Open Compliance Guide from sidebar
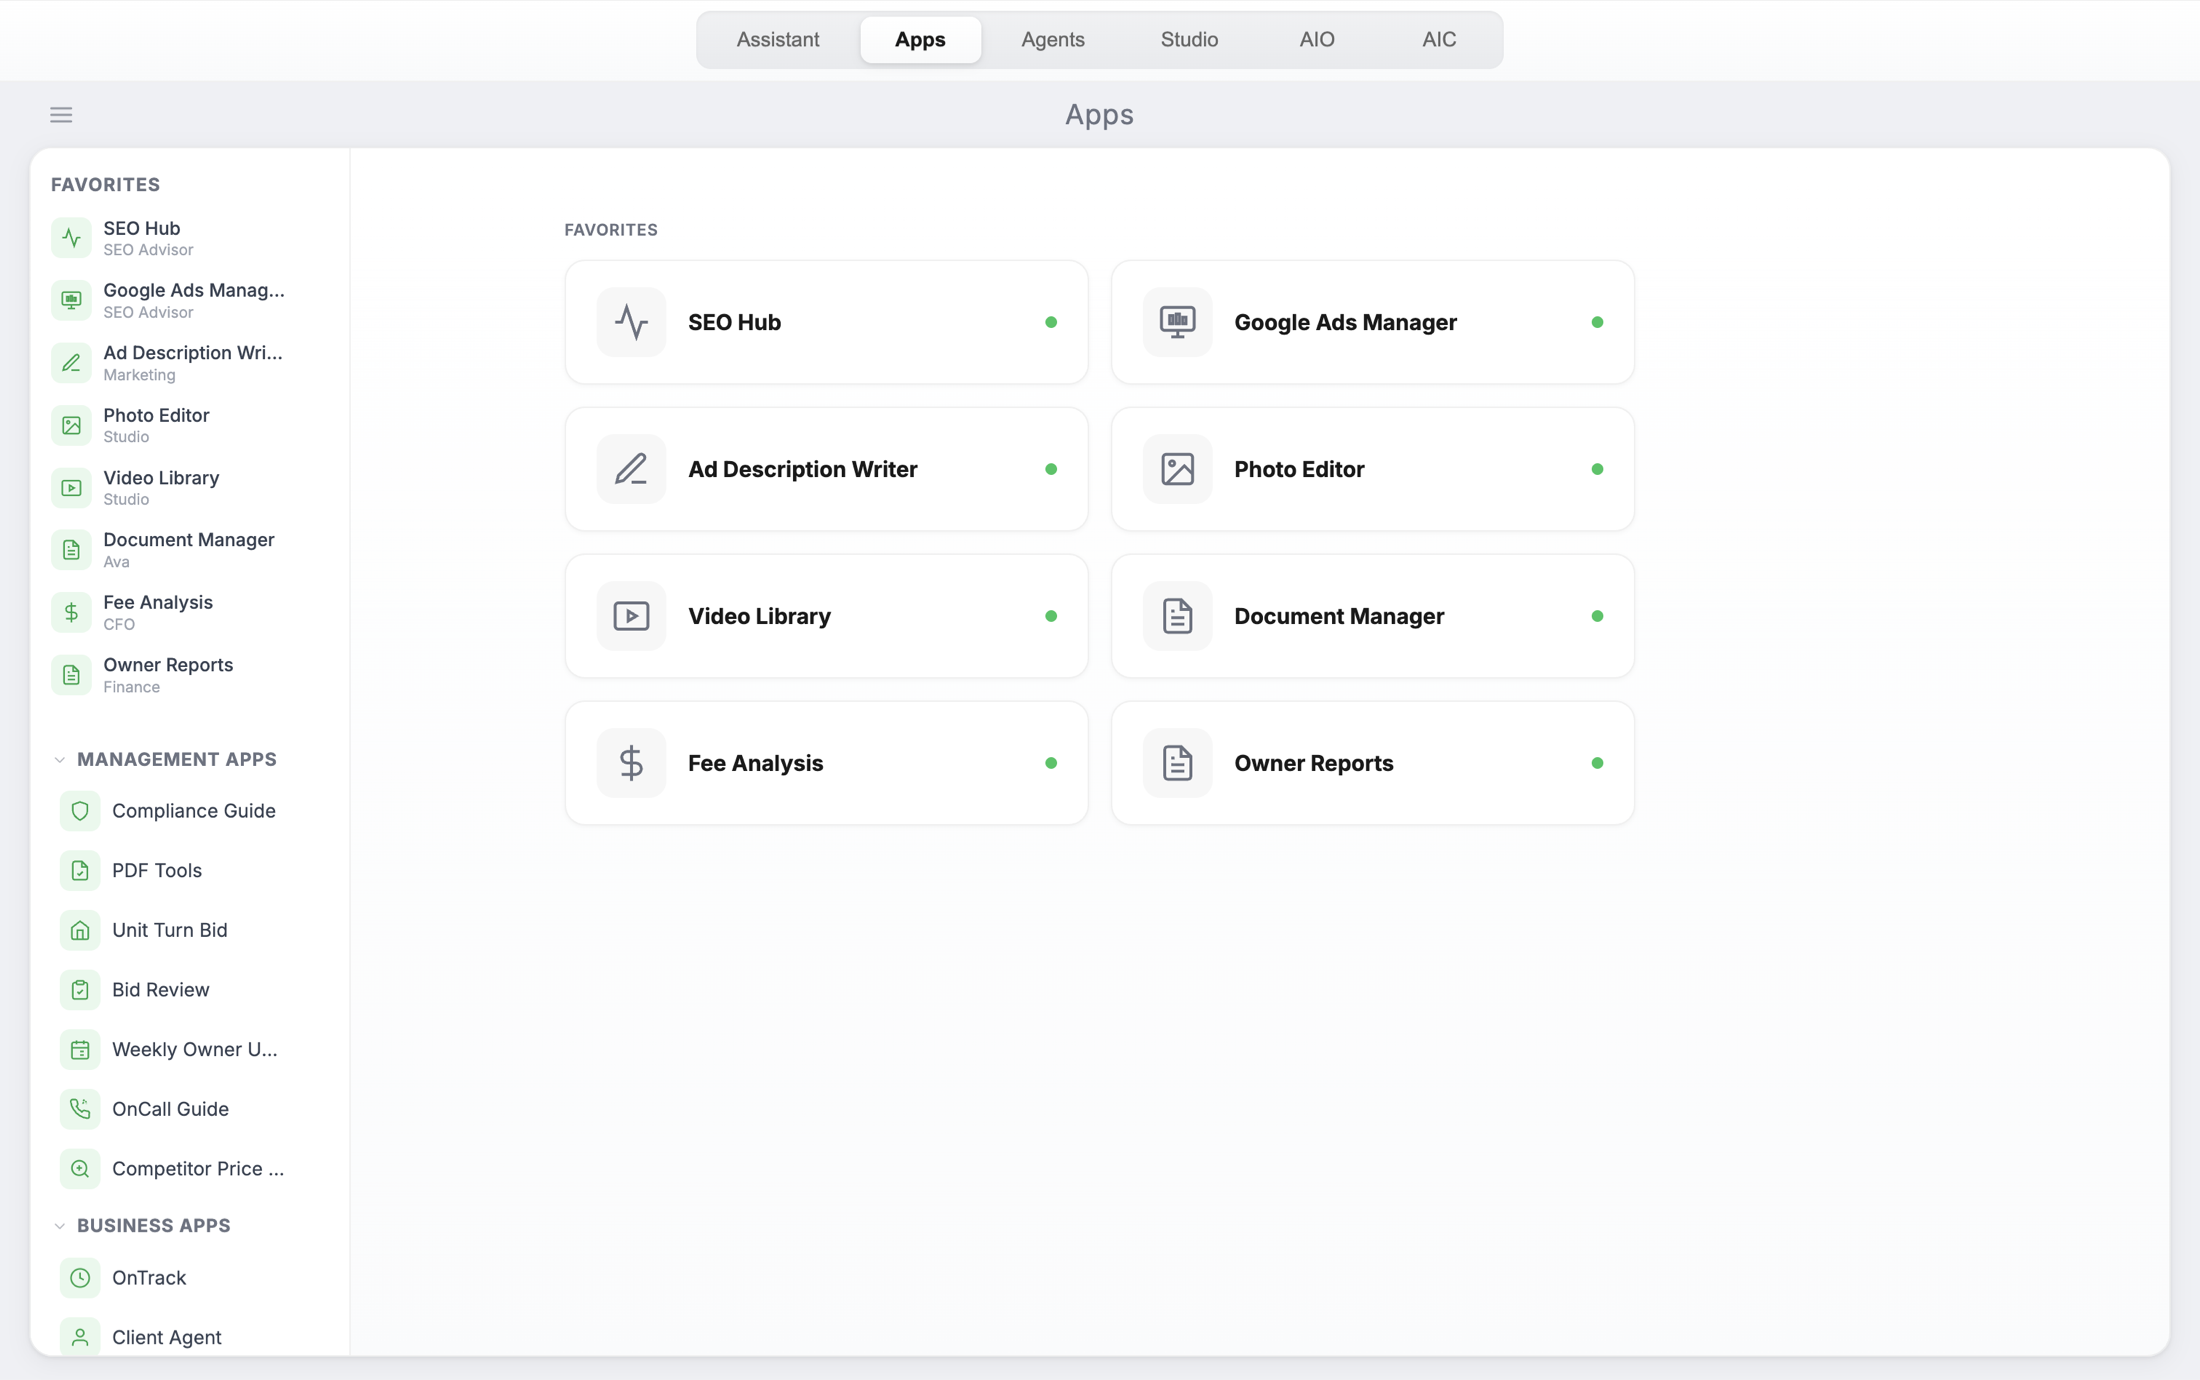2200x1380 pixels. click(x=189, y=811)
